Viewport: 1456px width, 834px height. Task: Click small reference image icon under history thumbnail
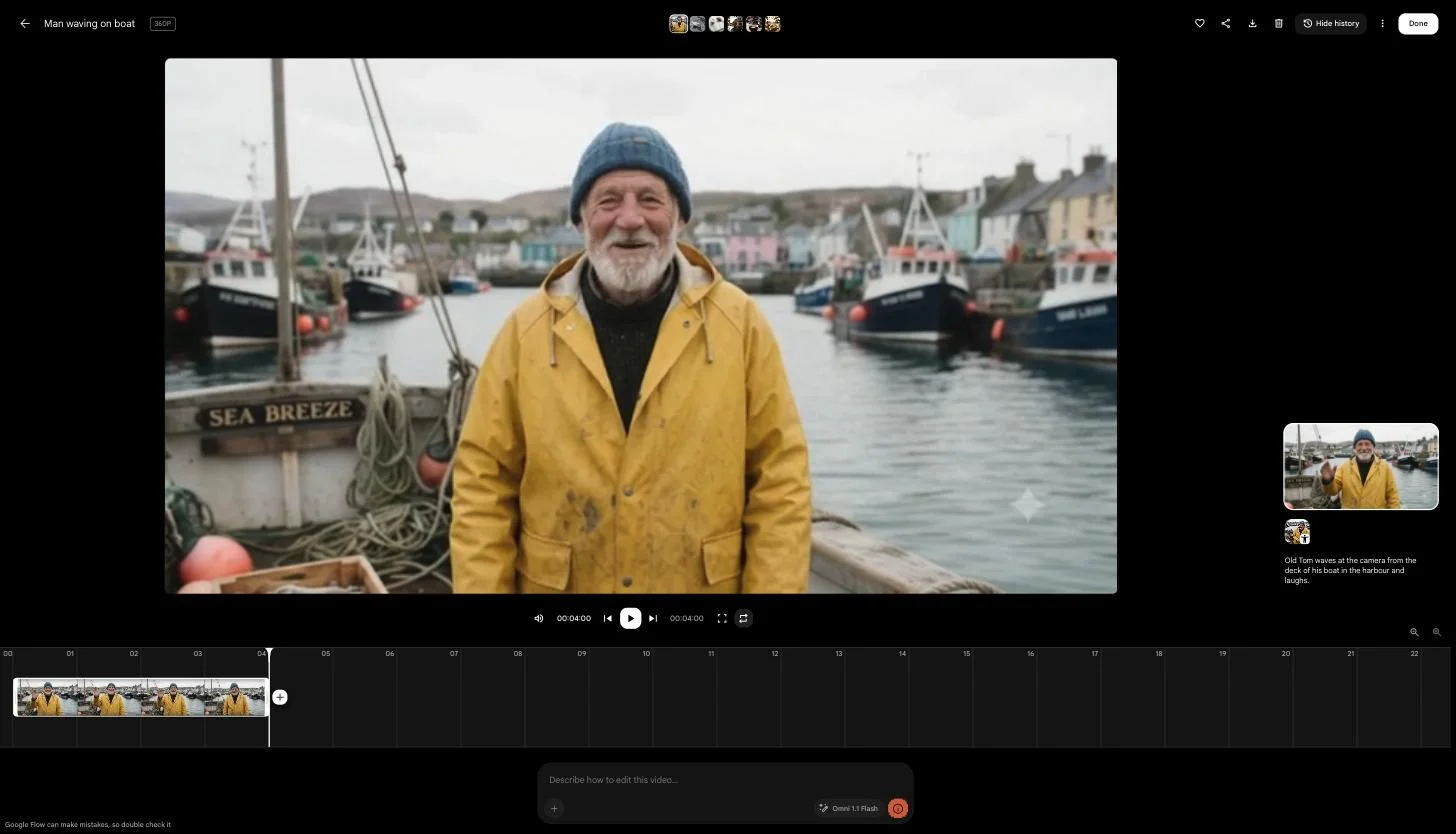1297,531
